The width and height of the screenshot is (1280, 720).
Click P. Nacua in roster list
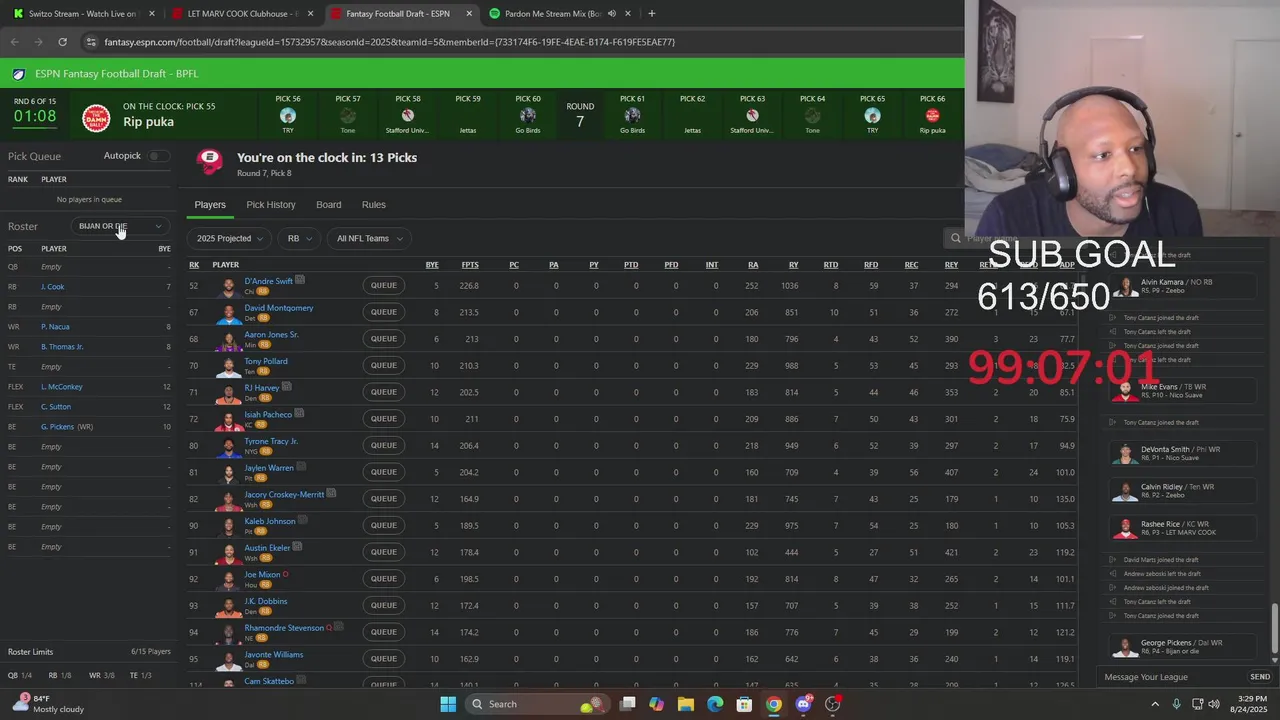[55, 327]
